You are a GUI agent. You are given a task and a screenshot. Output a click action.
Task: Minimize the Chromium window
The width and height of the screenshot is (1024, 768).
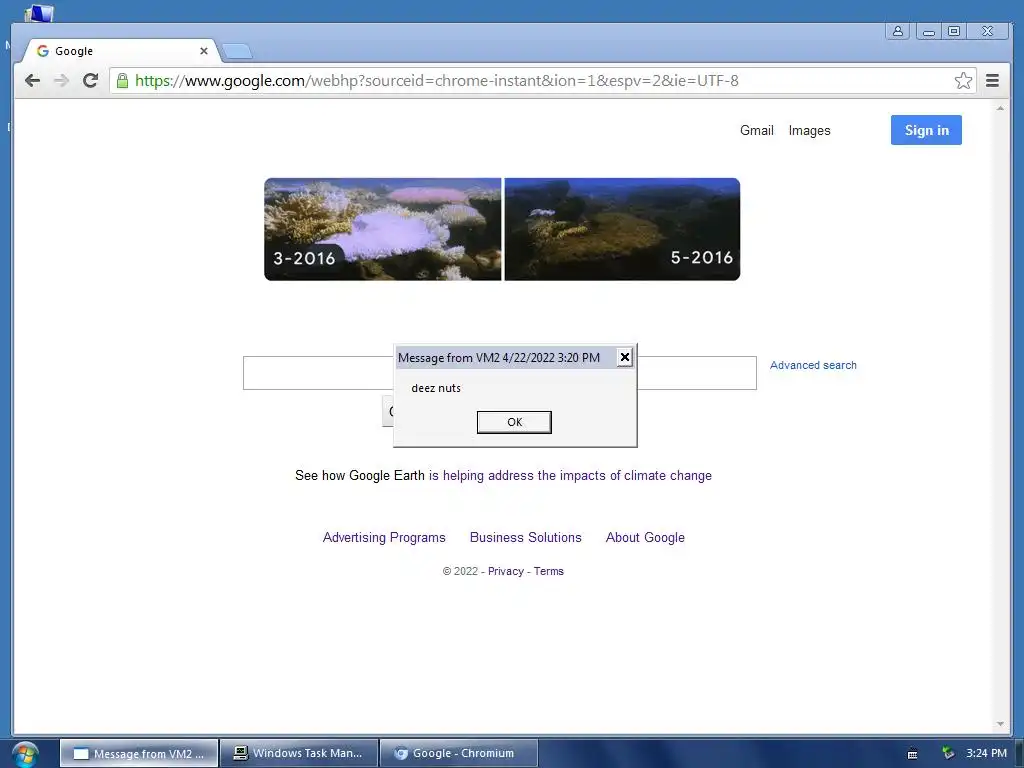(x=929, y=31)
